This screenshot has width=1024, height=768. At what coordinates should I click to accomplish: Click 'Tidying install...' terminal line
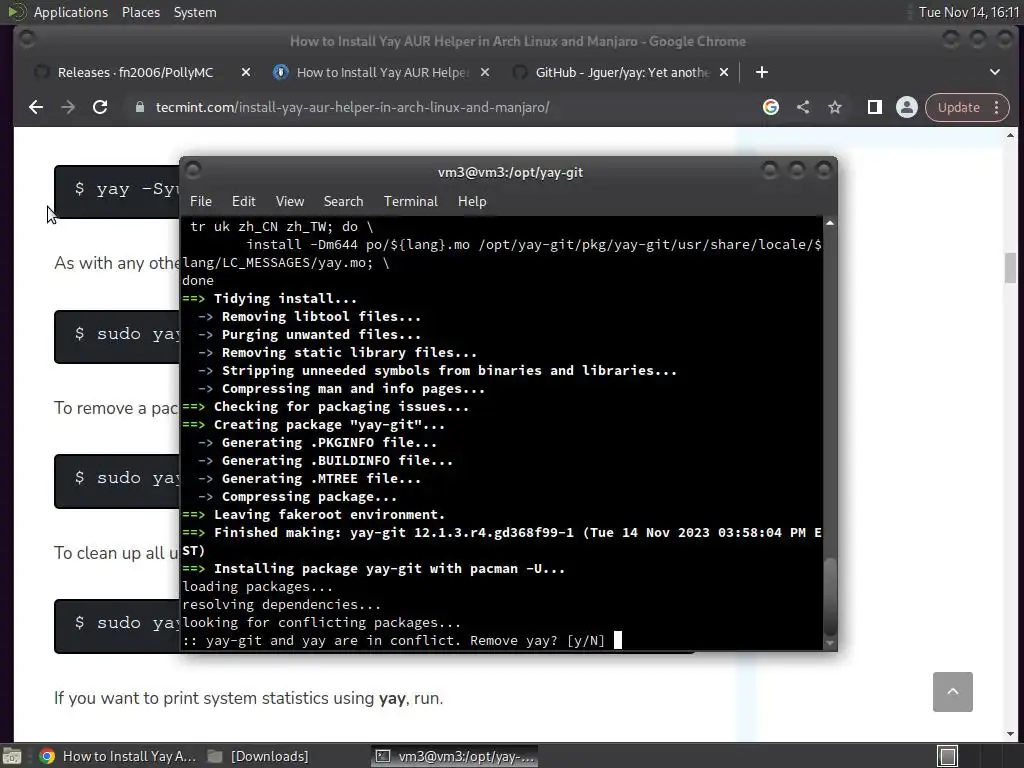pyautogui.click(x=270, y=298)
